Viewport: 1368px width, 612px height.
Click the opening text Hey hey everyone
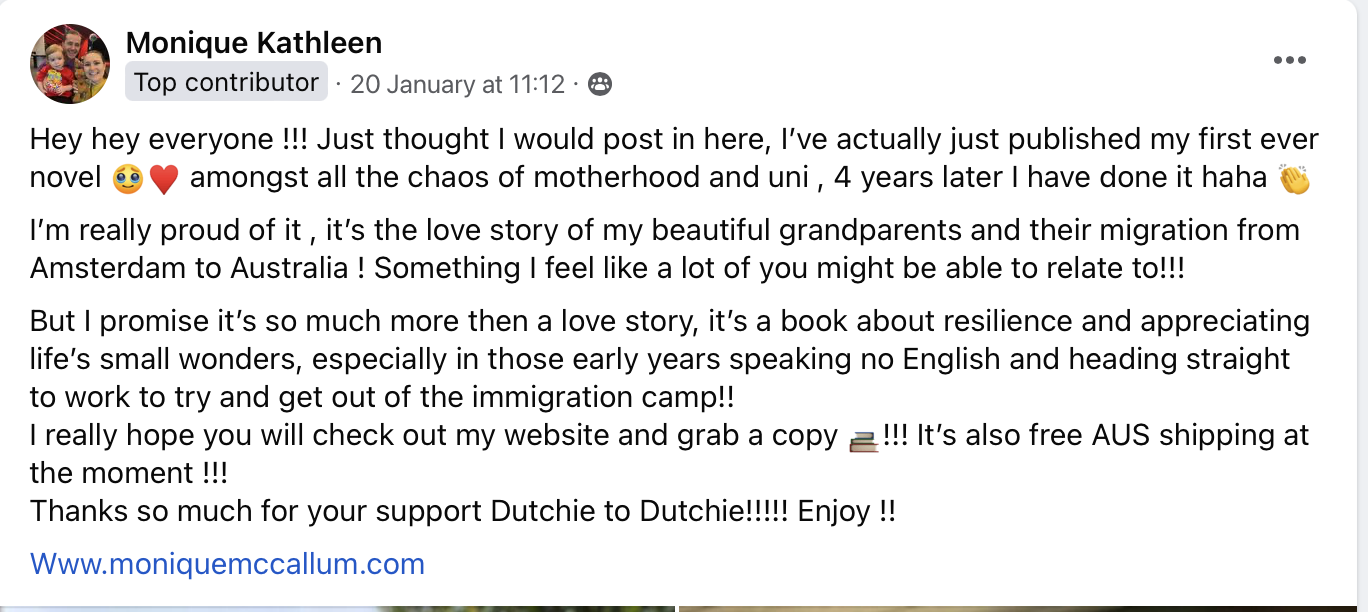150,139
